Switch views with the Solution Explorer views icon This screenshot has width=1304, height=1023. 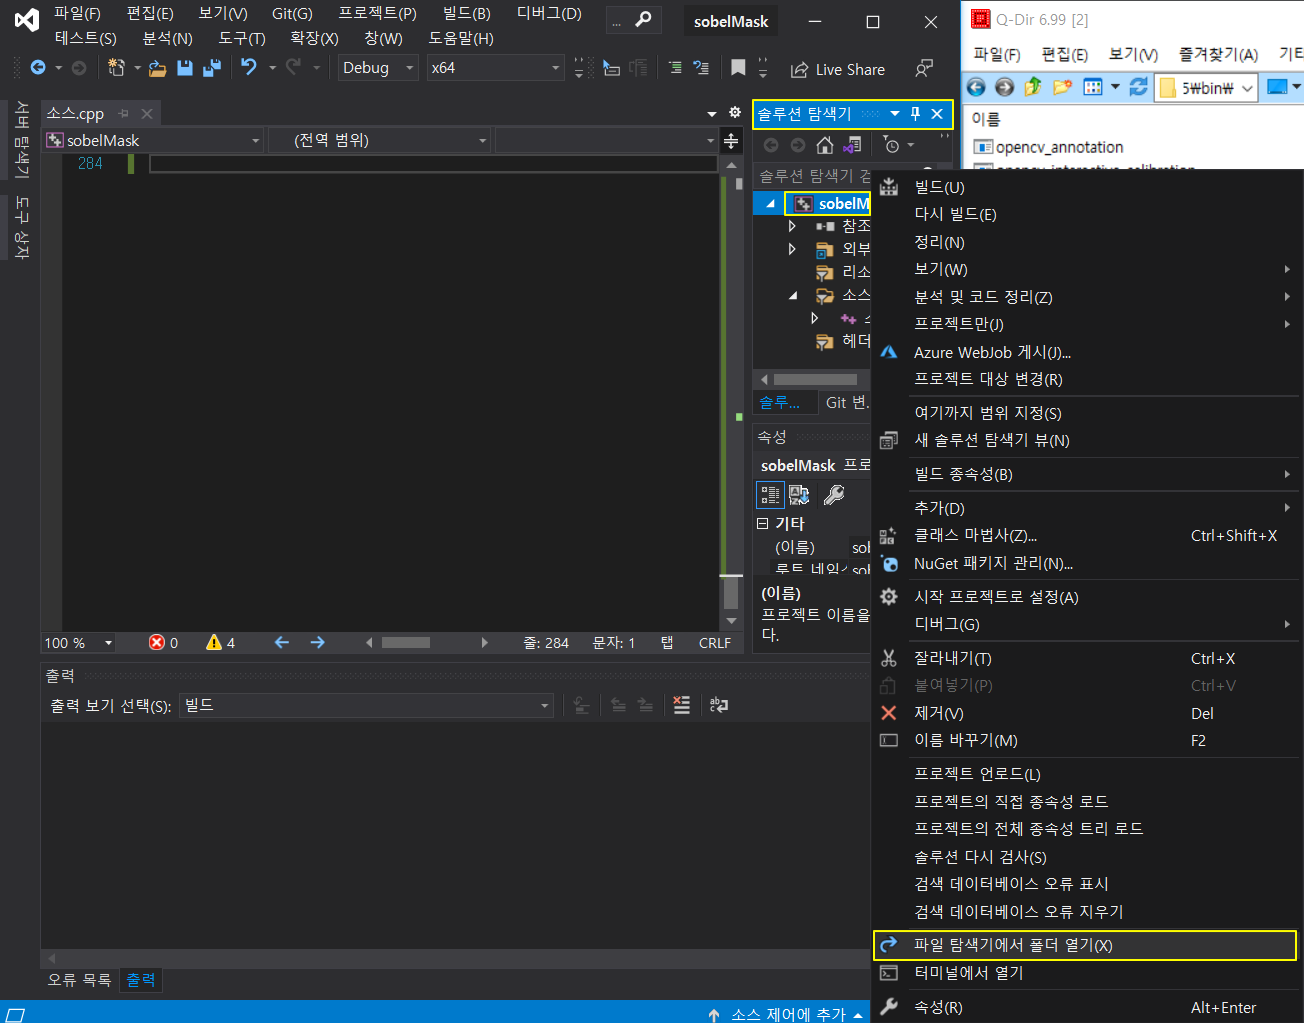(x=852, y=145)
